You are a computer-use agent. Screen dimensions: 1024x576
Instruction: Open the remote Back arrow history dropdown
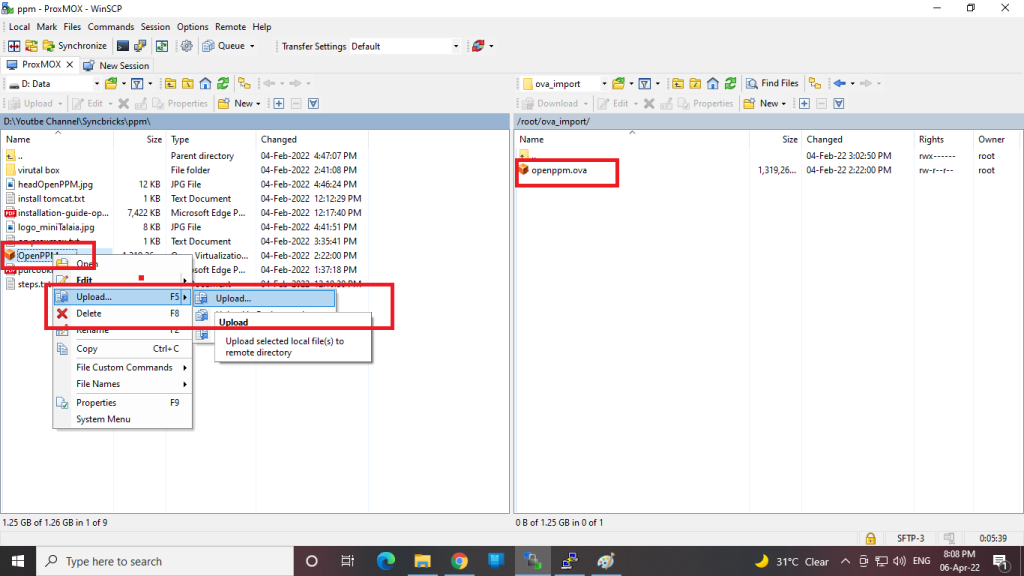coord(852,84)
